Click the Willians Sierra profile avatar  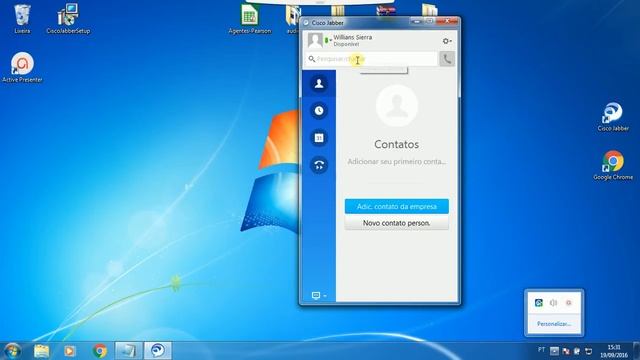315,40
